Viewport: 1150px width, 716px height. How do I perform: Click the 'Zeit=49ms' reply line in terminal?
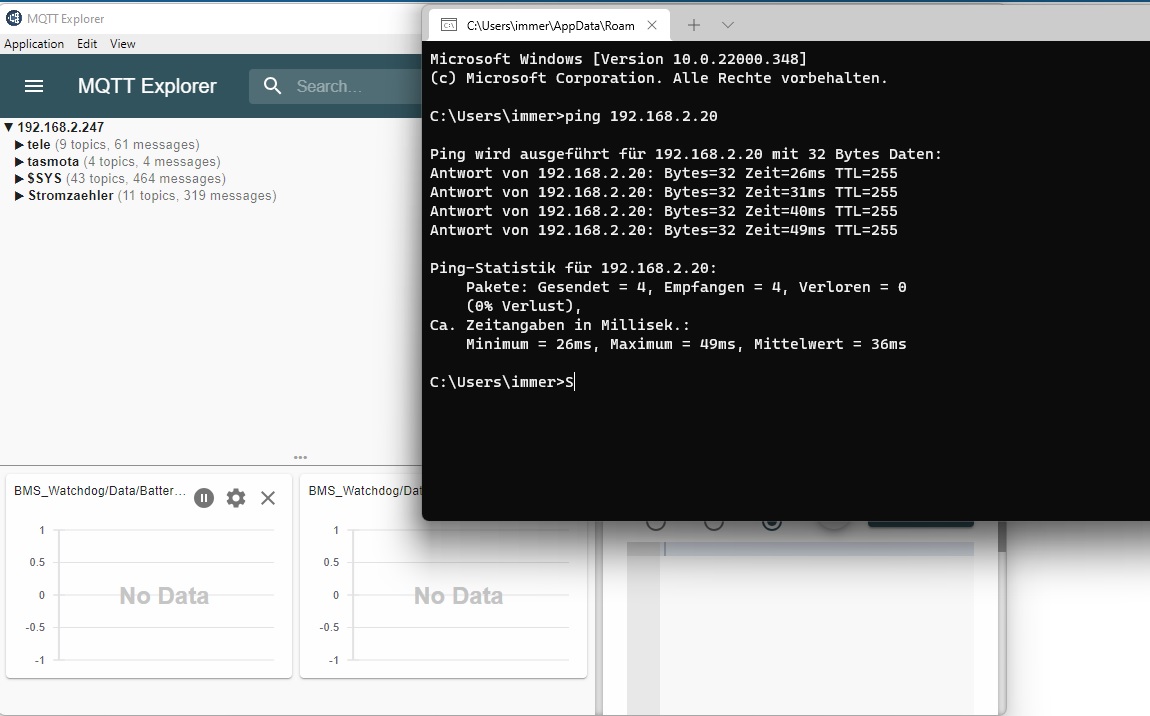pos(664,230)
